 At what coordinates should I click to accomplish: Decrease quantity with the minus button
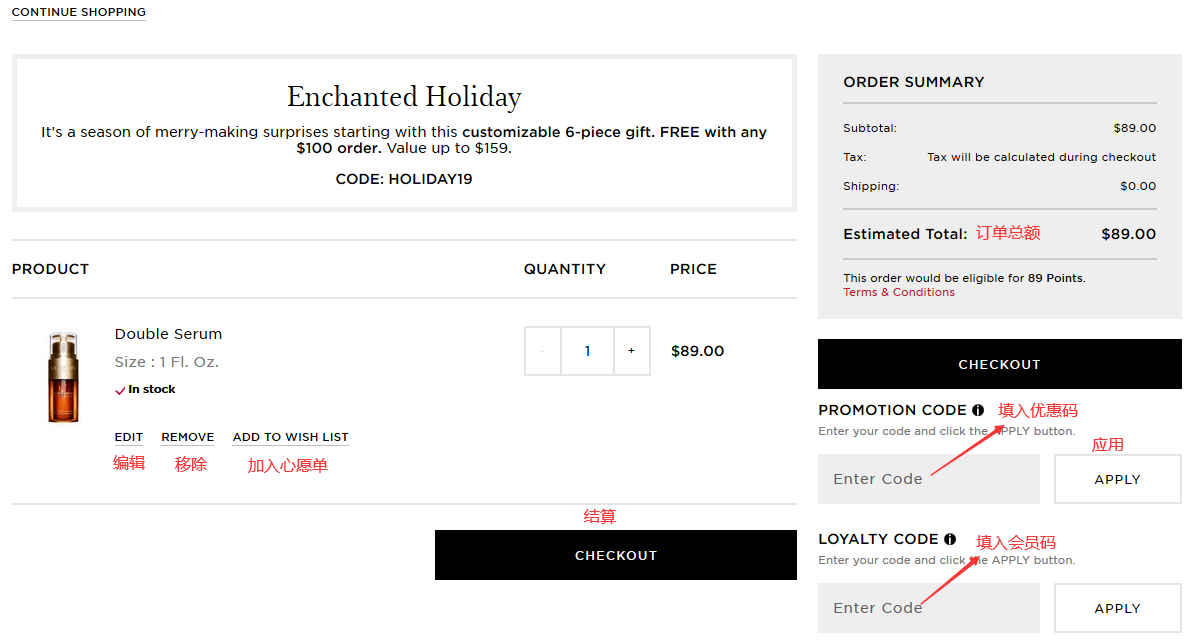click(543, 351)
